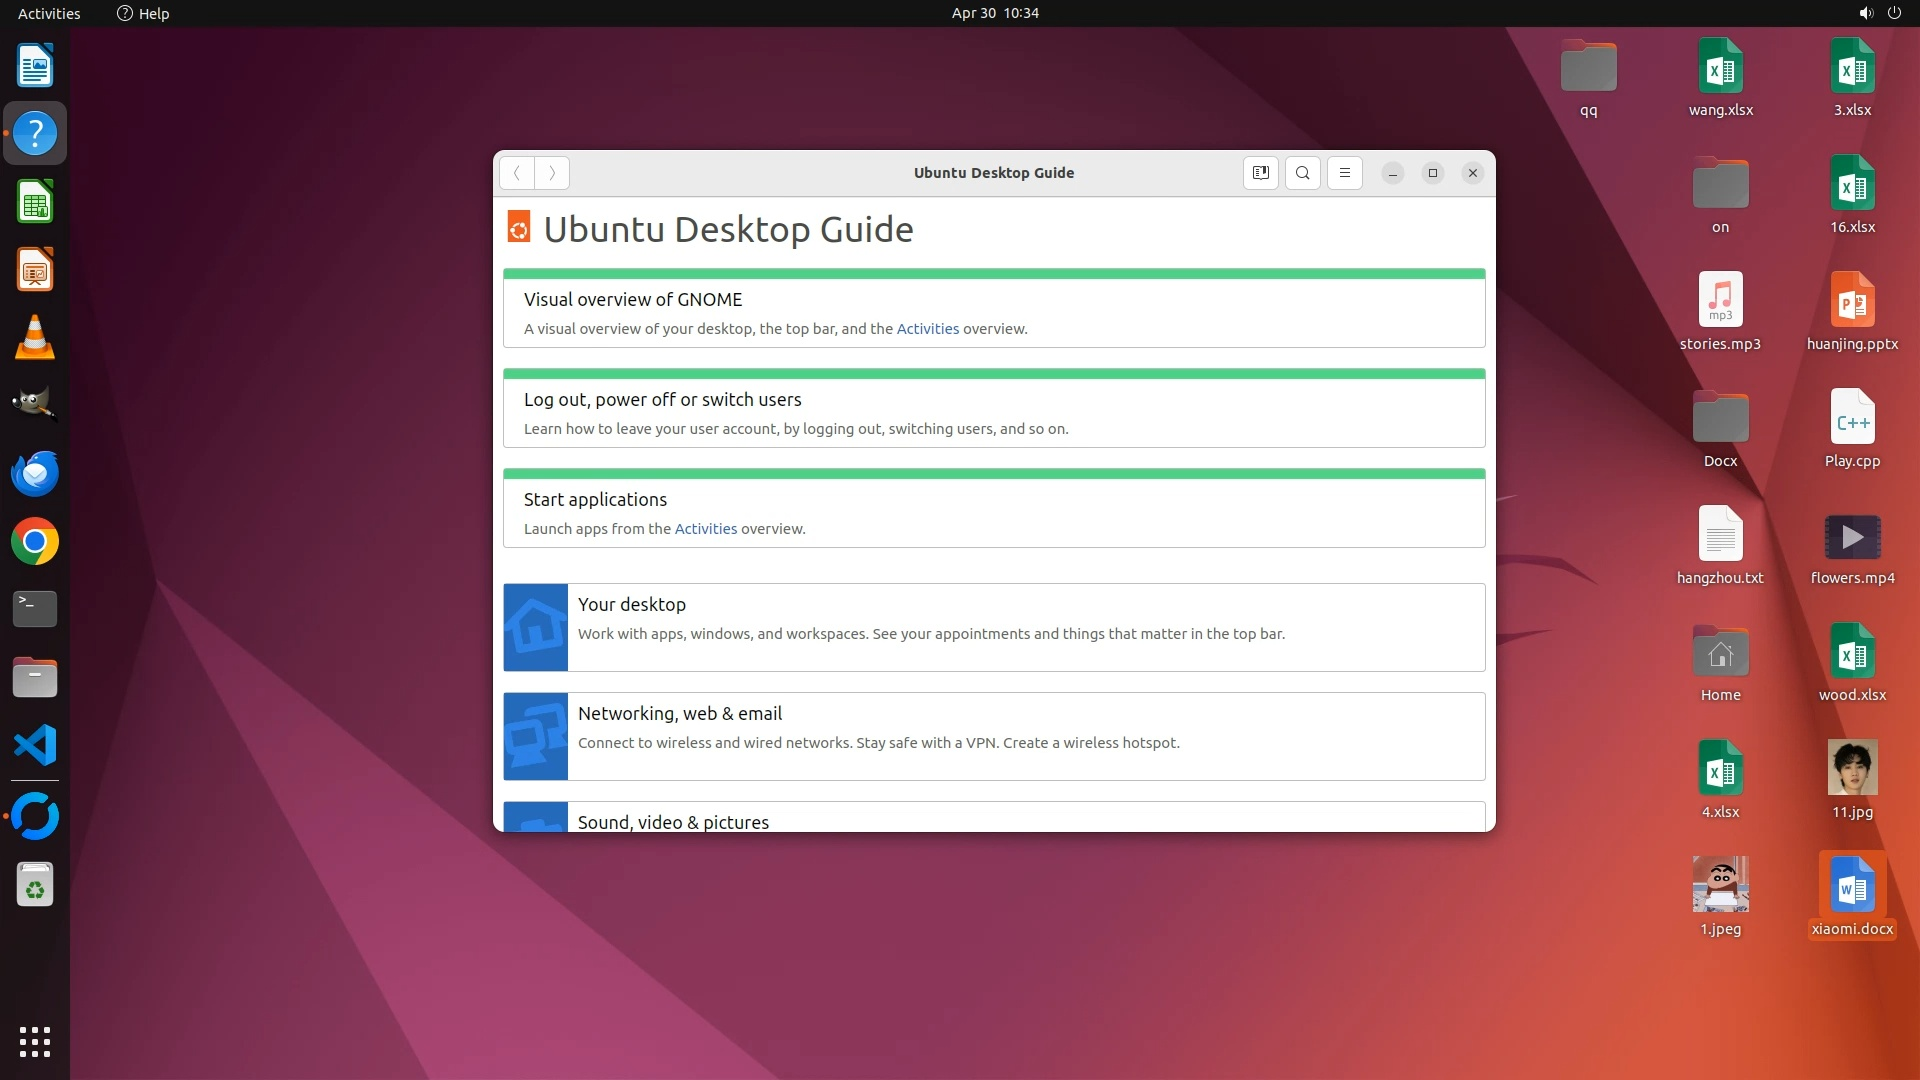This screenshot has width=1920, height=1080.
Task: Open the bookmarks icon in header bar
Action: point(1260,173)
